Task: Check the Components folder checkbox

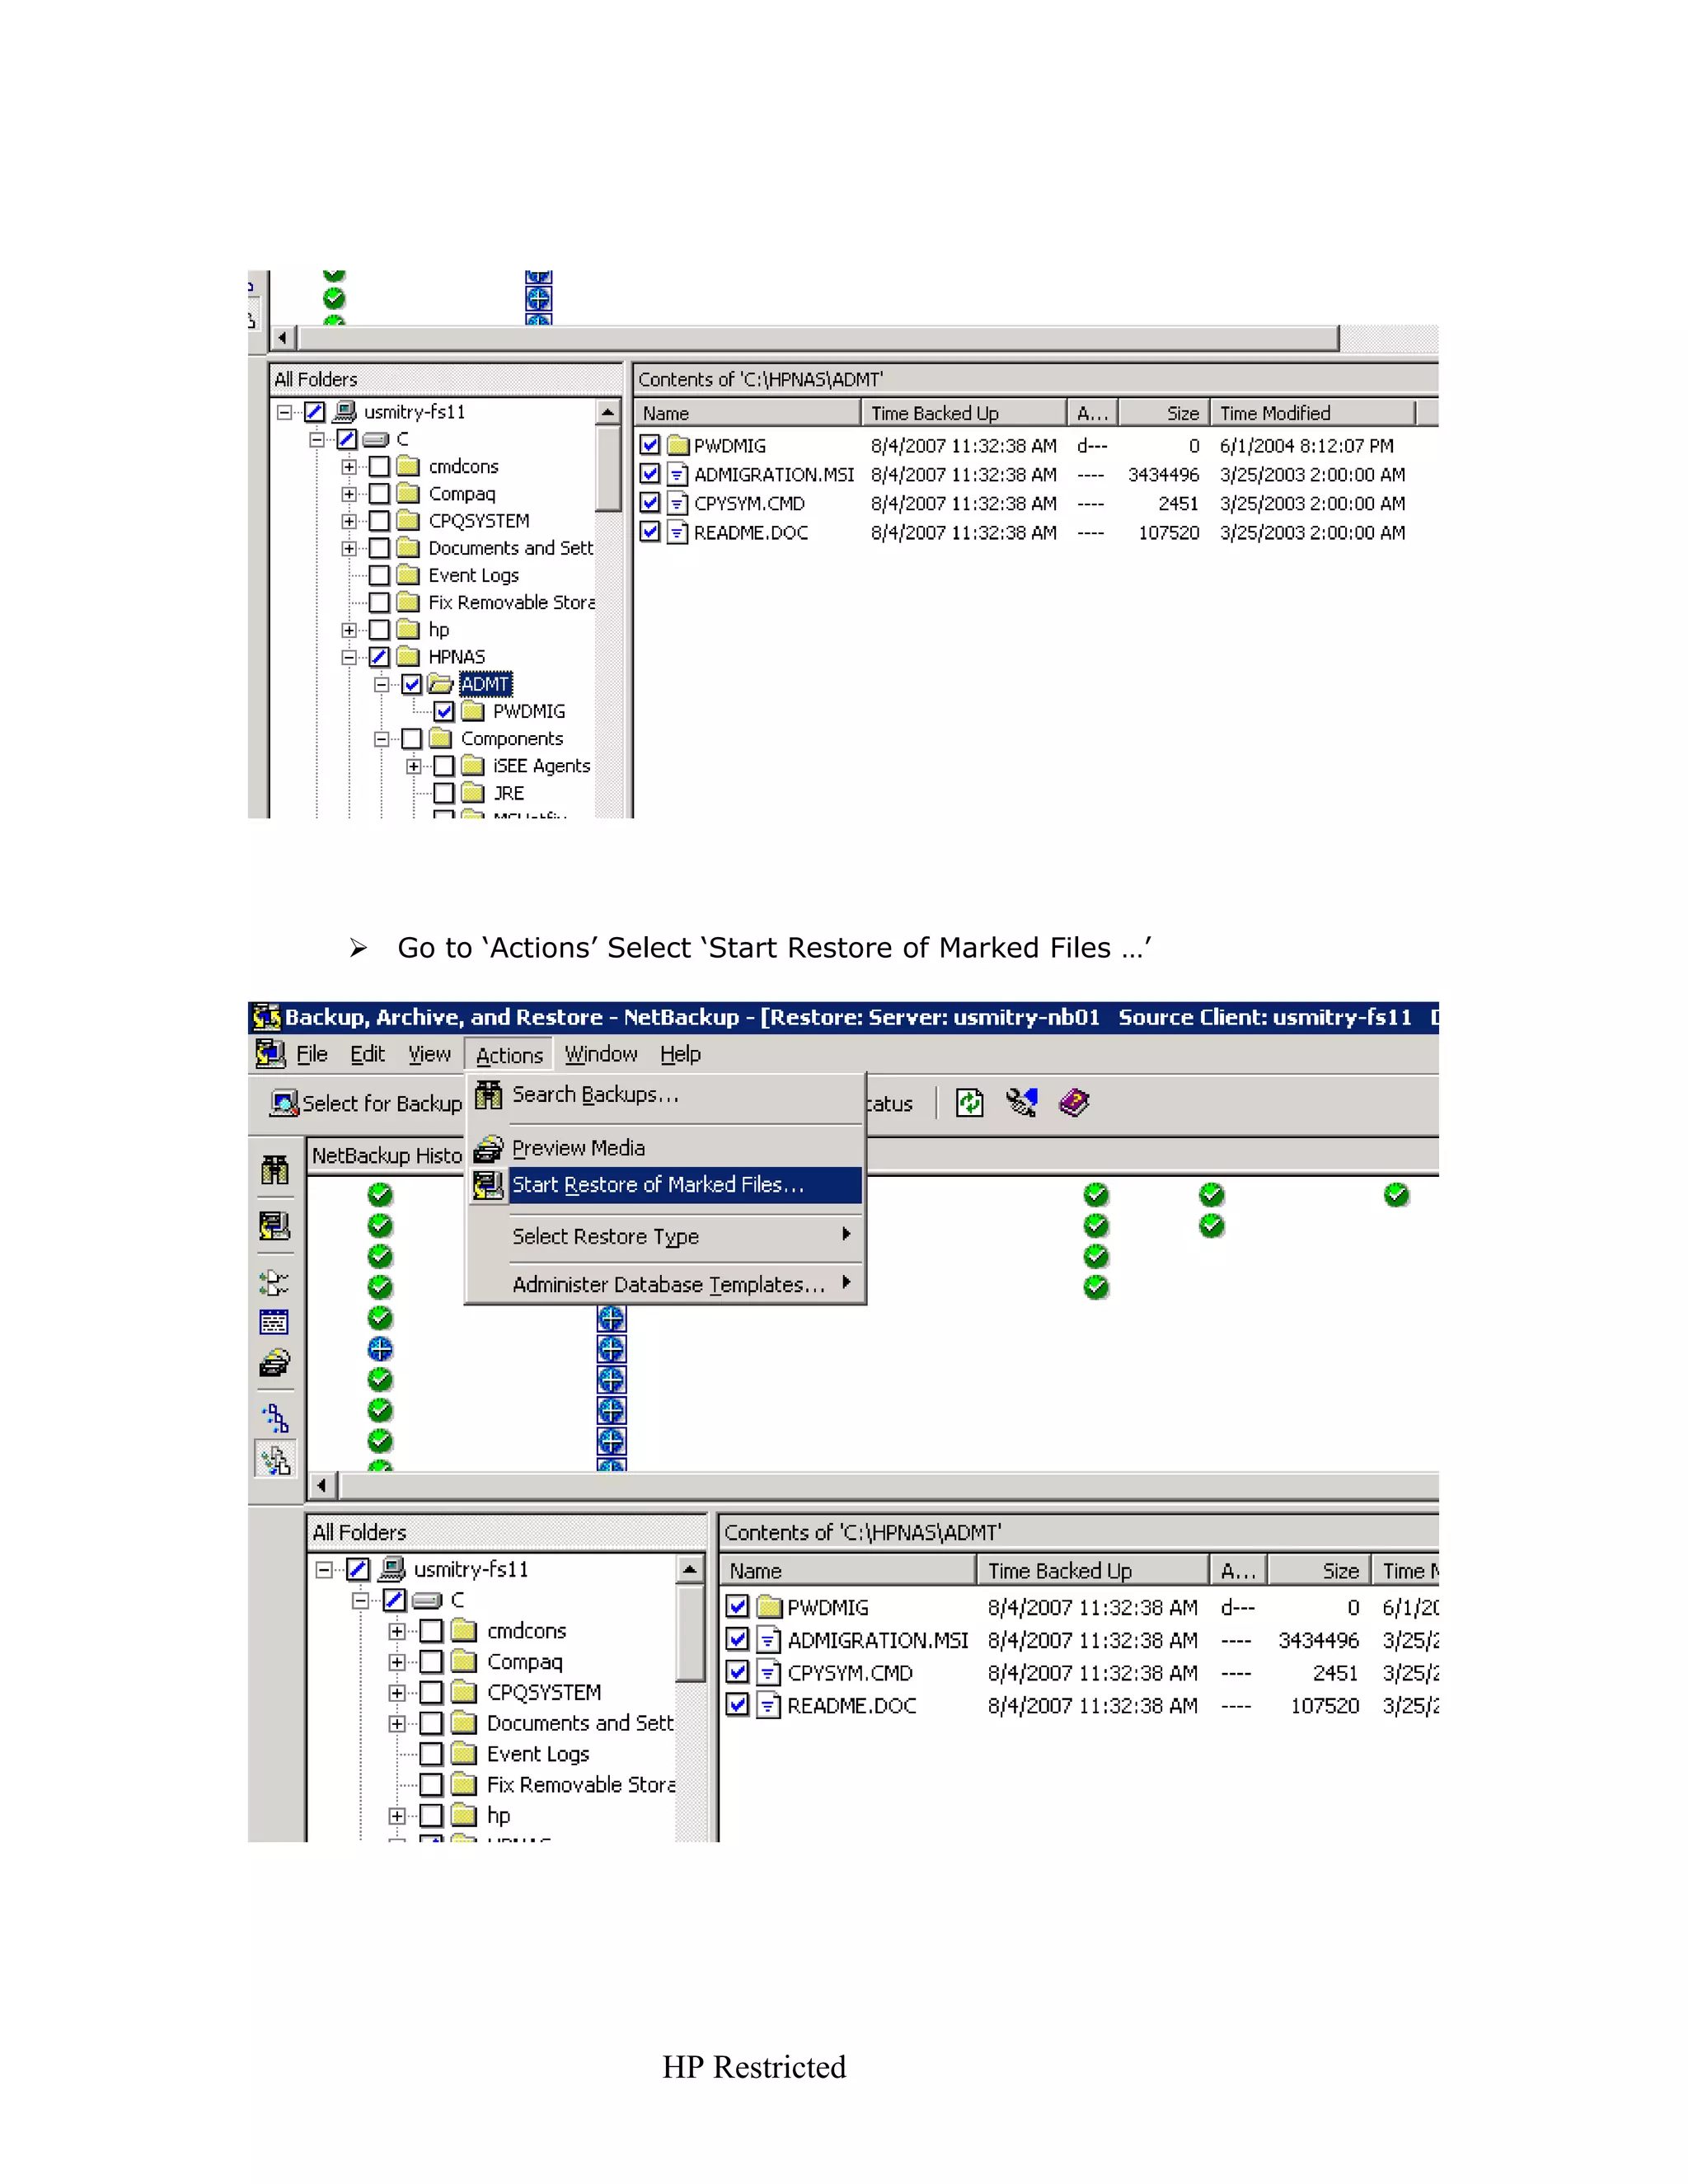Action: pyautogui.click(x=412, y=738)
